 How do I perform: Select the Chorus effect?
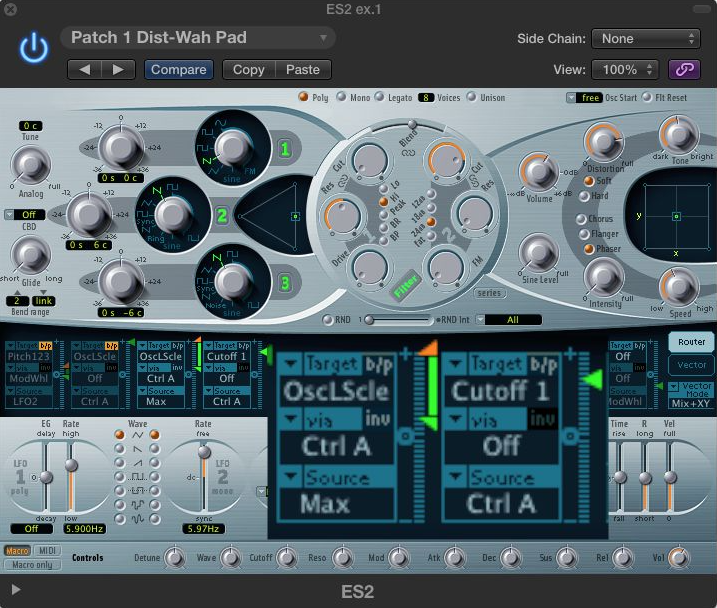point(581,219)
